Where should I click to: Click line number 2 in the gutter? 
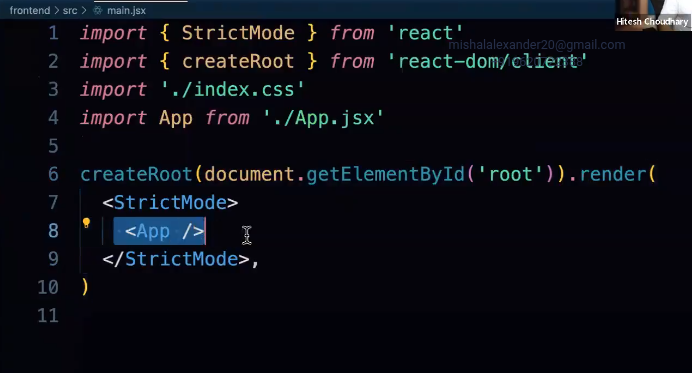(53, 61)
